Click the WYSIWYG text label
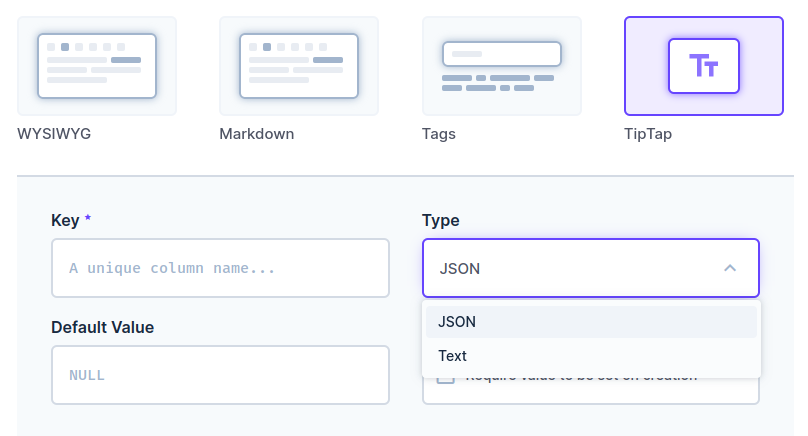The width and height of the screenshot is (808, 436). point(54,133)
